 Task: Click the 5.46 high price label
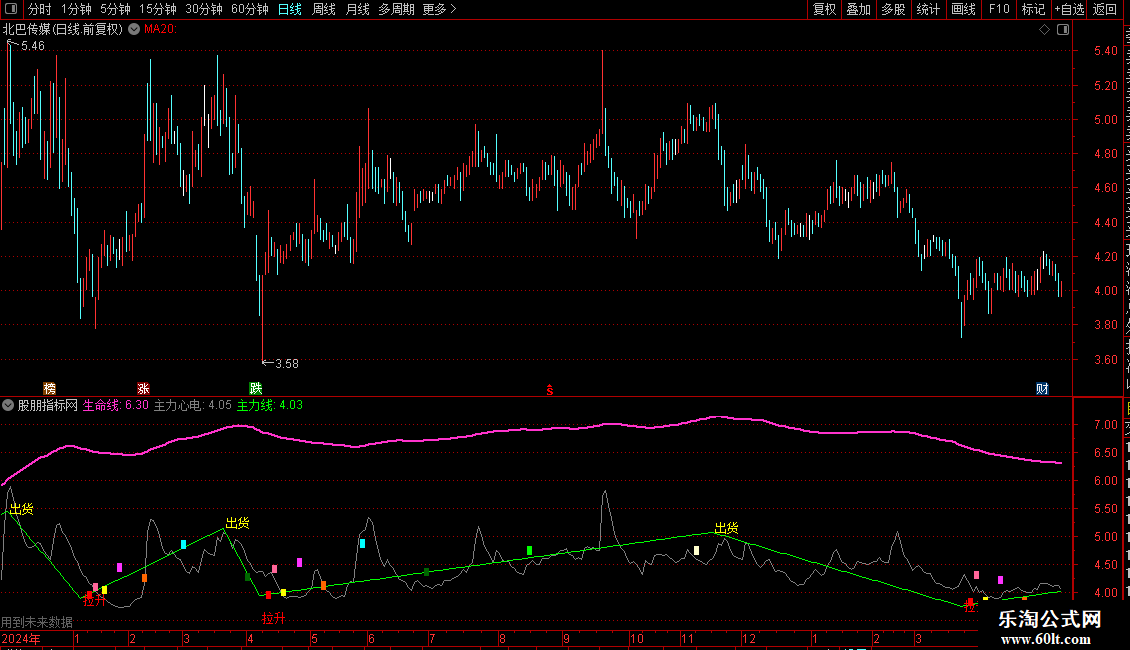coord(32,46)
